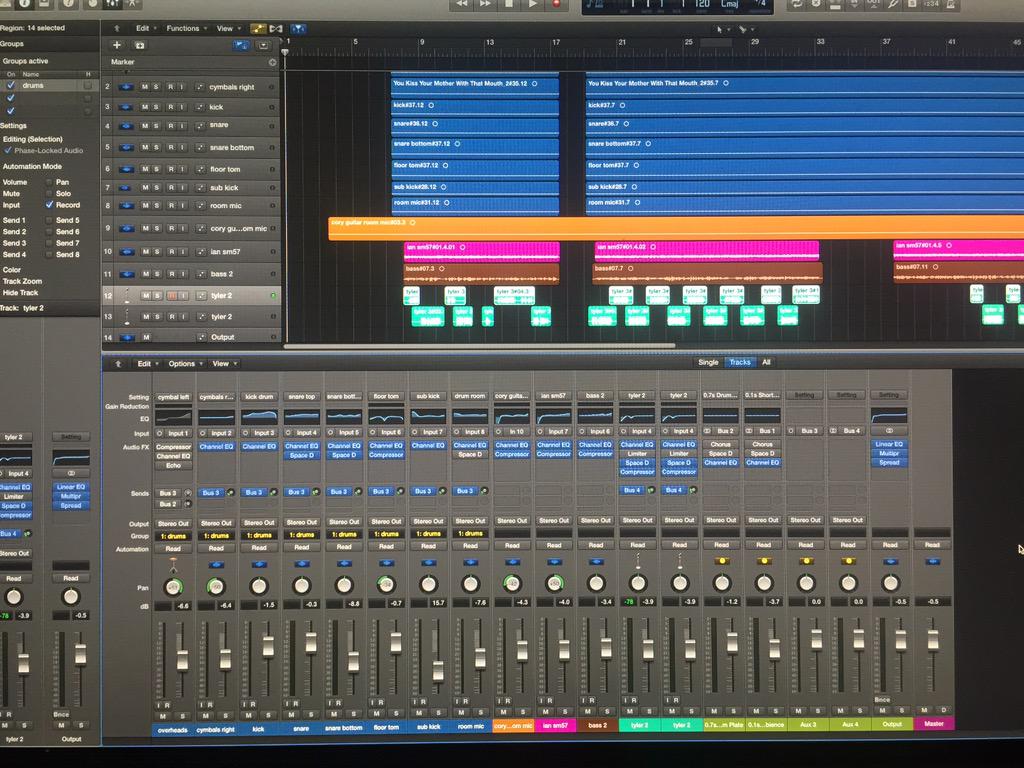Open the tracks area Functions menu

tap(186, 29)
